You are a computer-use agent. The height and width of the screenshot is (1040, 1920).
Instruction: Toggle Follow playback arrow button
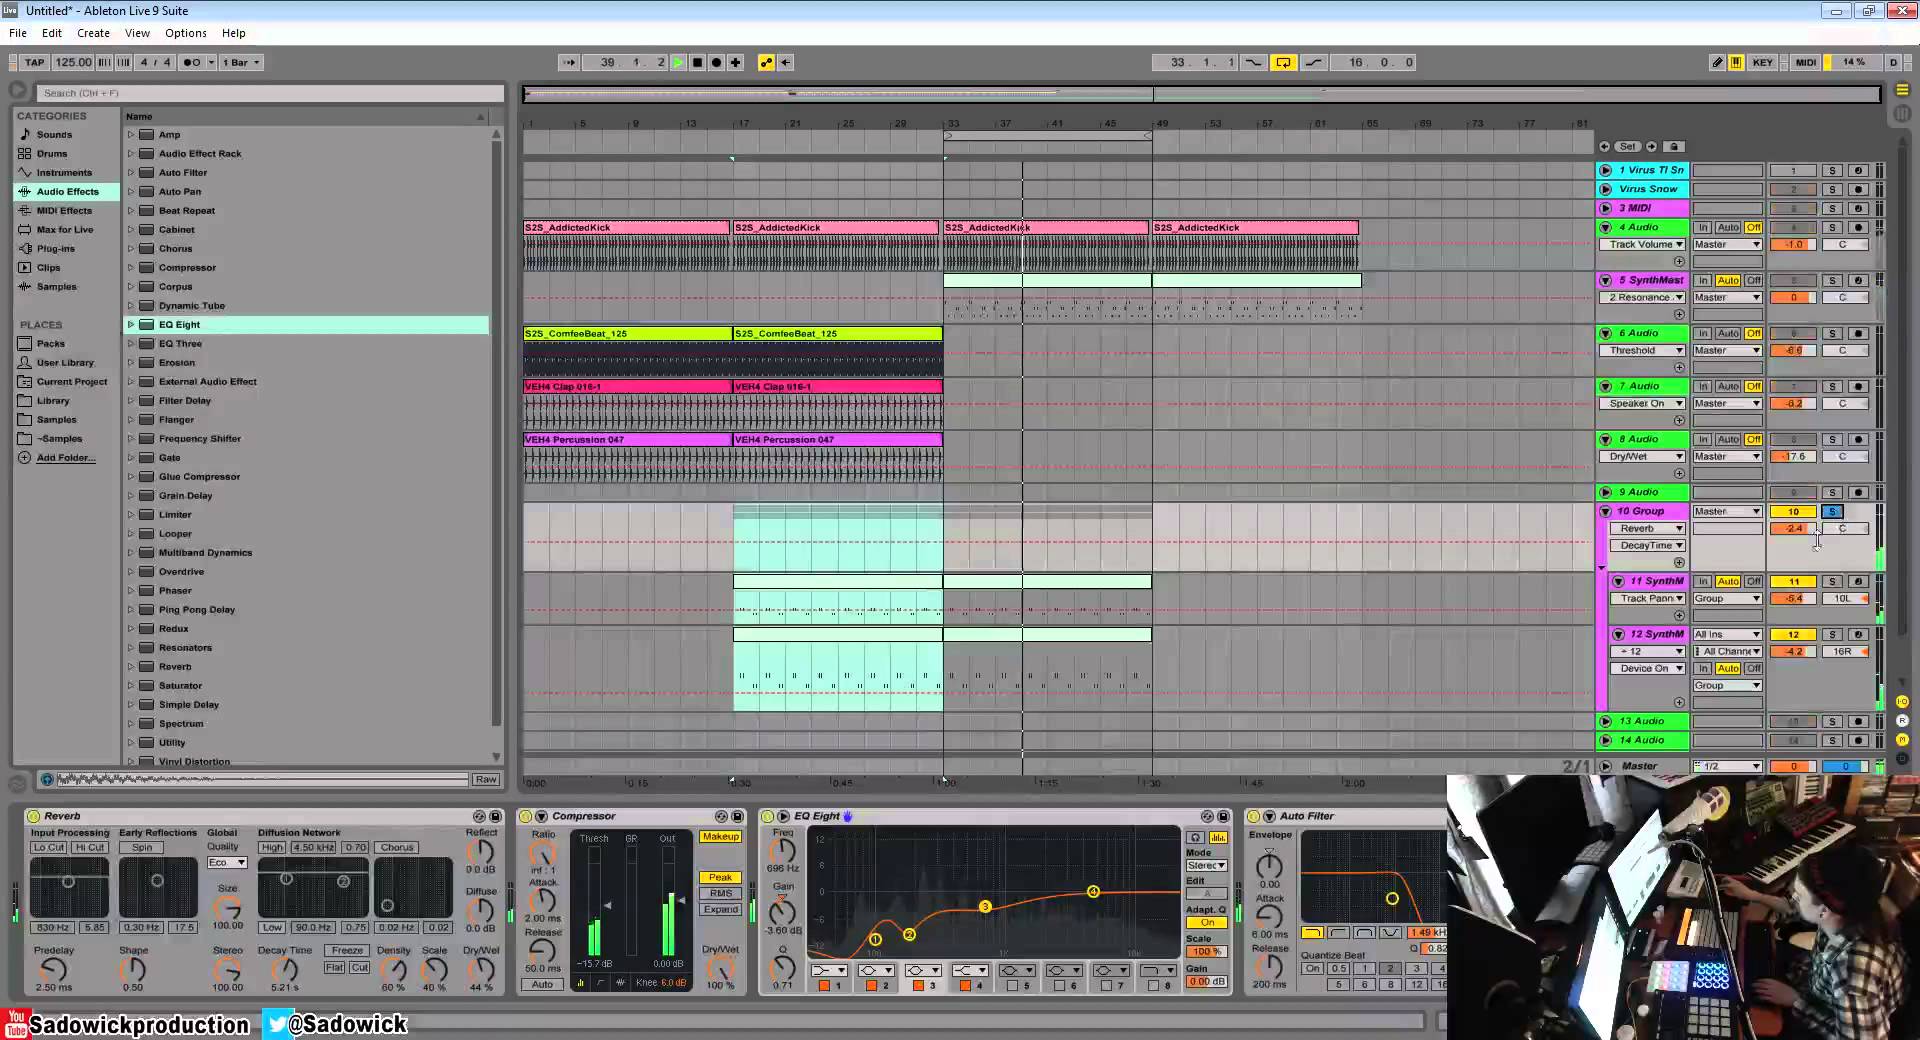[569, 62]
